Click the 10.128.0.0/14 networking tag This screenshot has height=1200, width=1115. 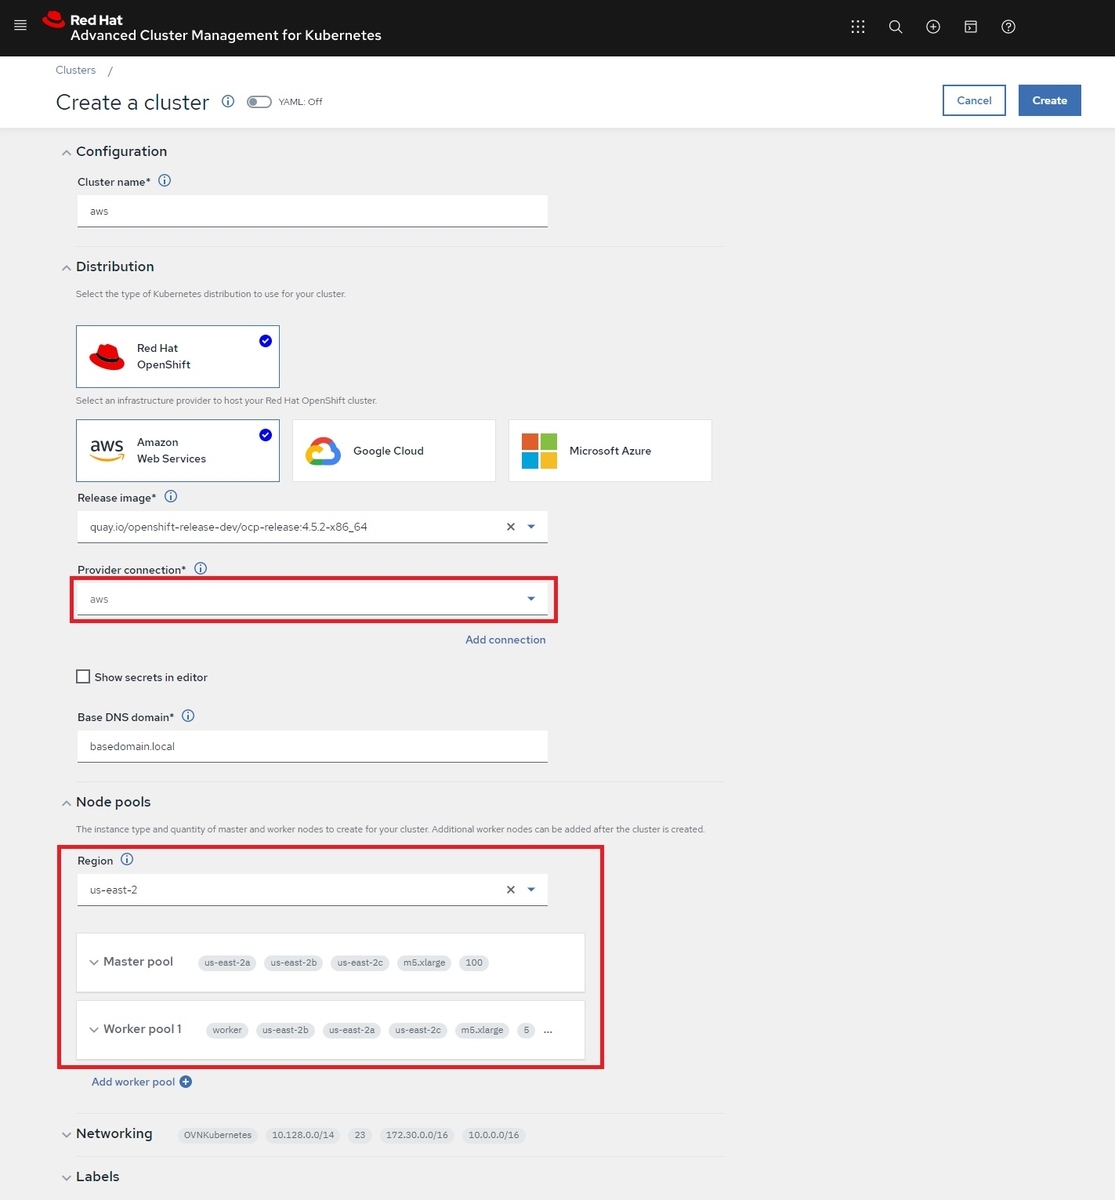pos(303,1135)
